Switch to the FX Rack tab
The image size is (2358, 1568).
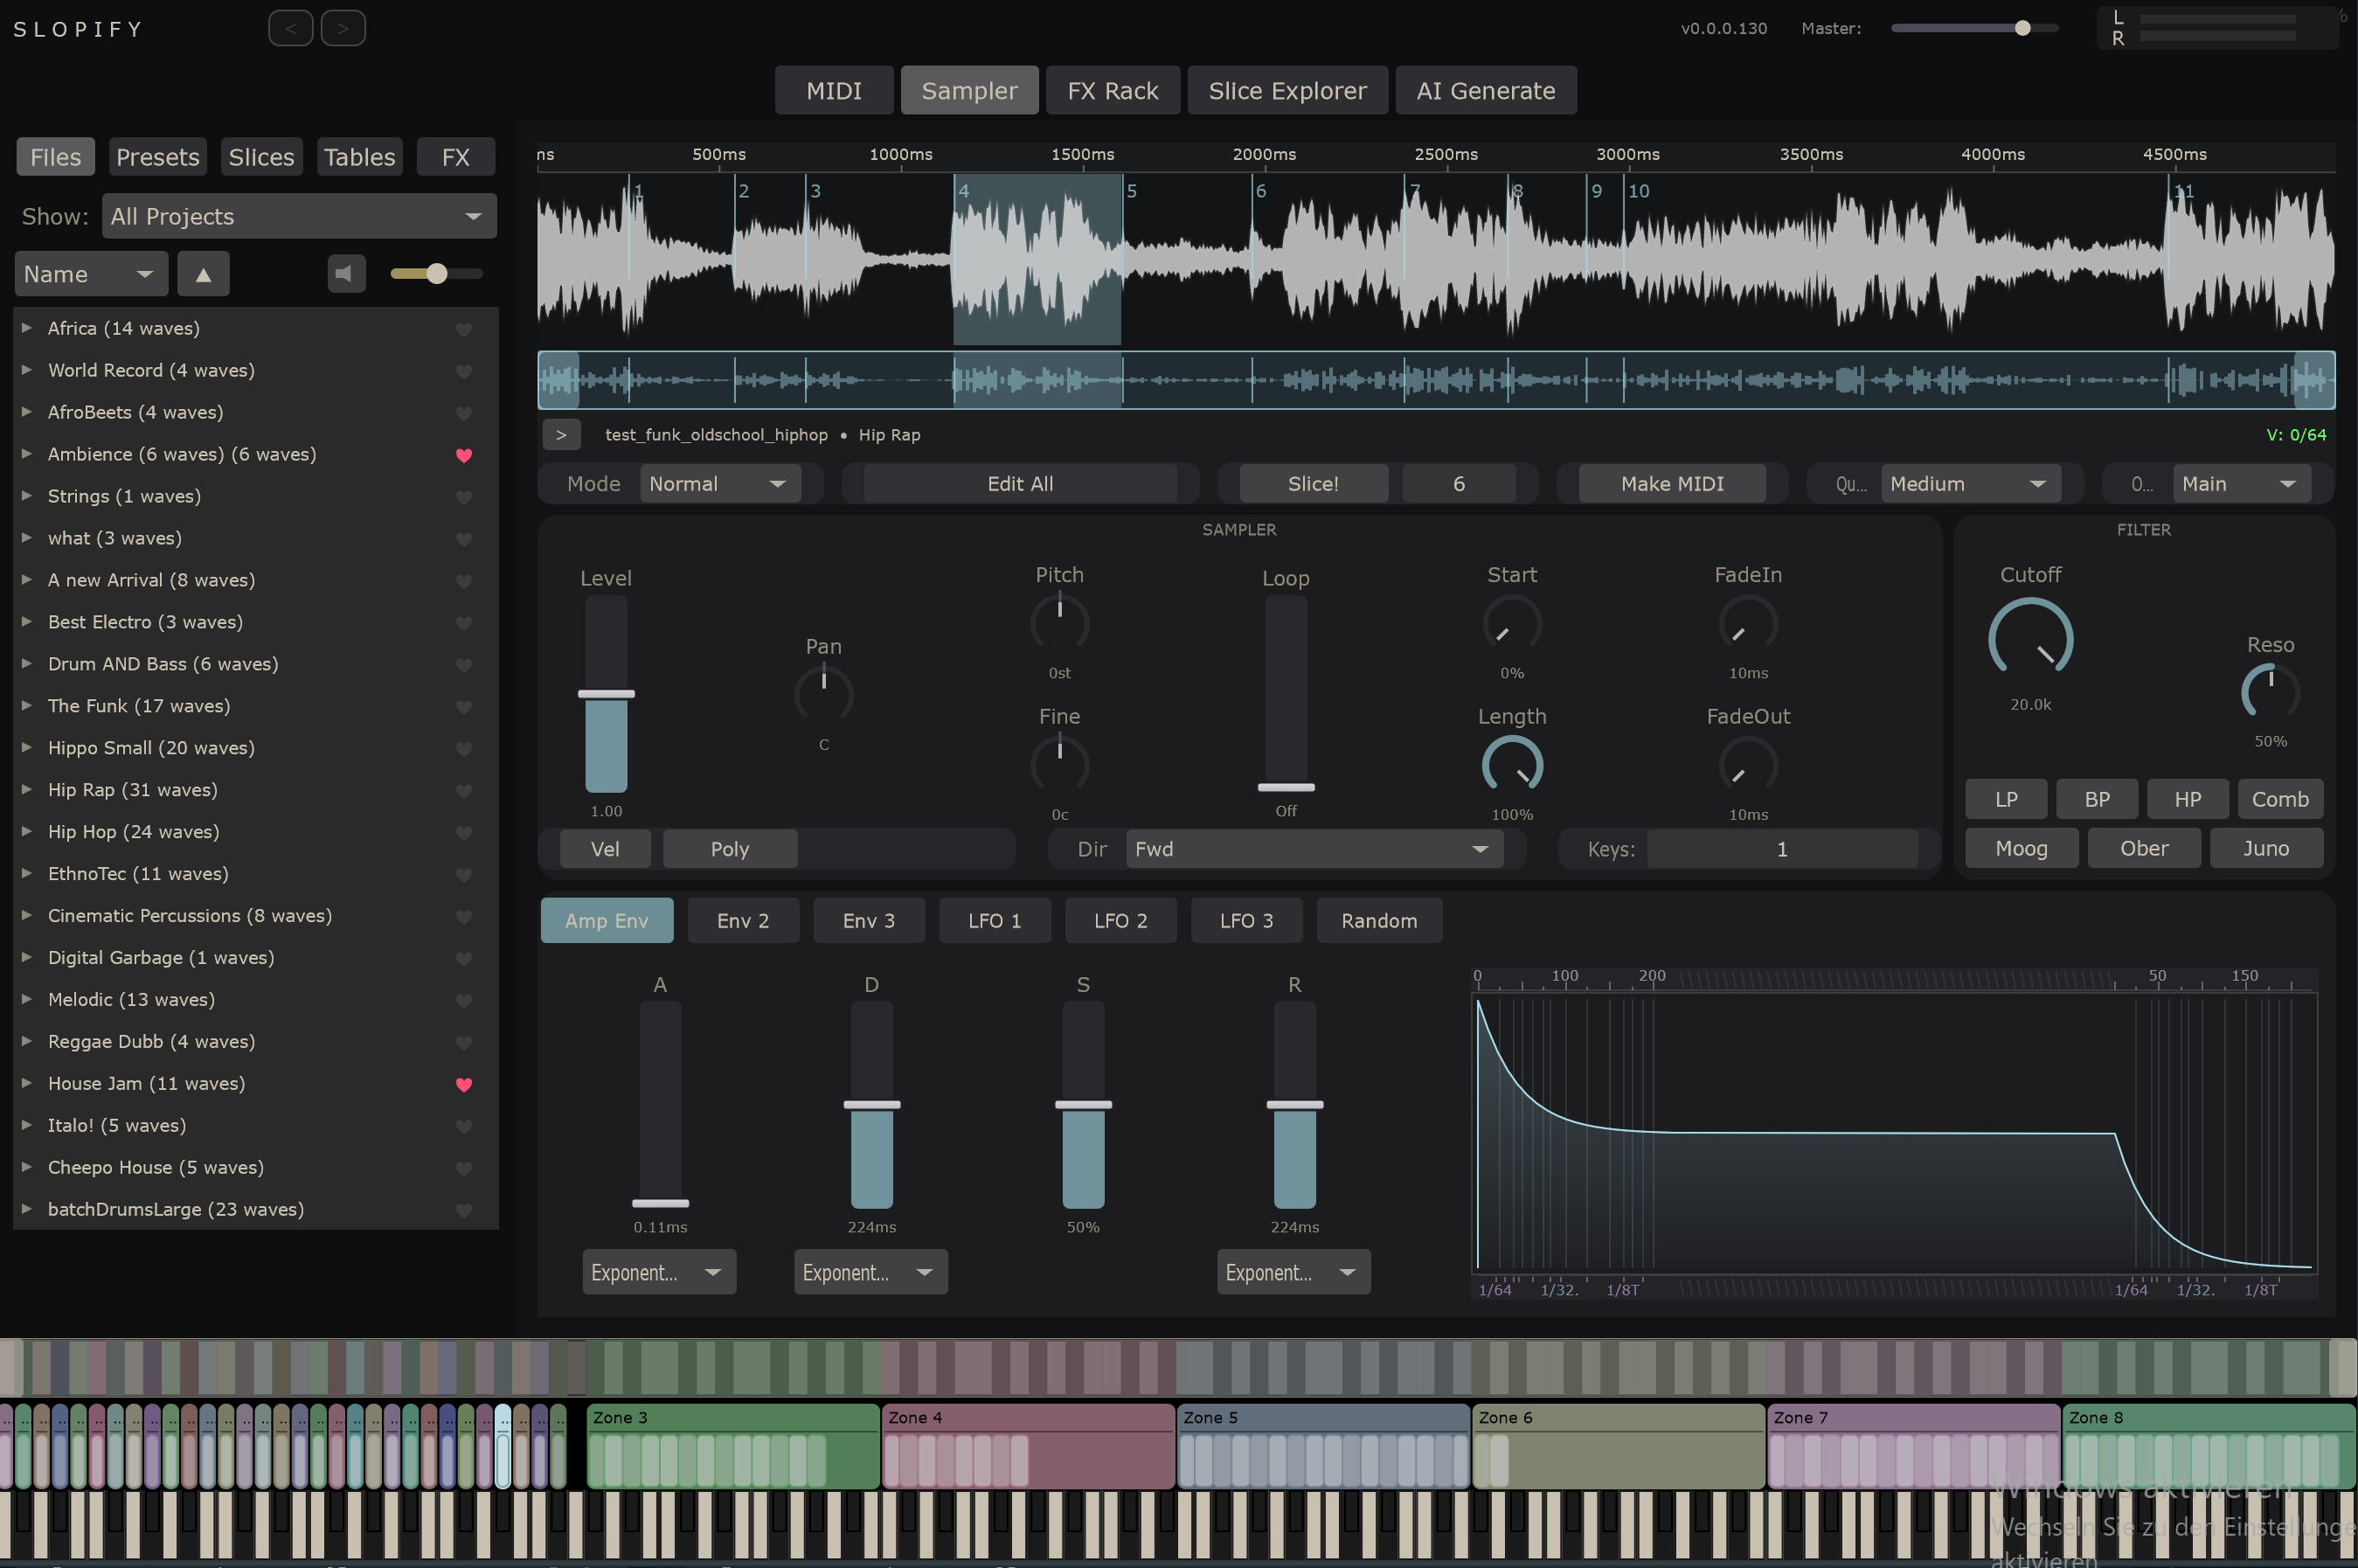pyautogui.click(x=1112, y=91)
